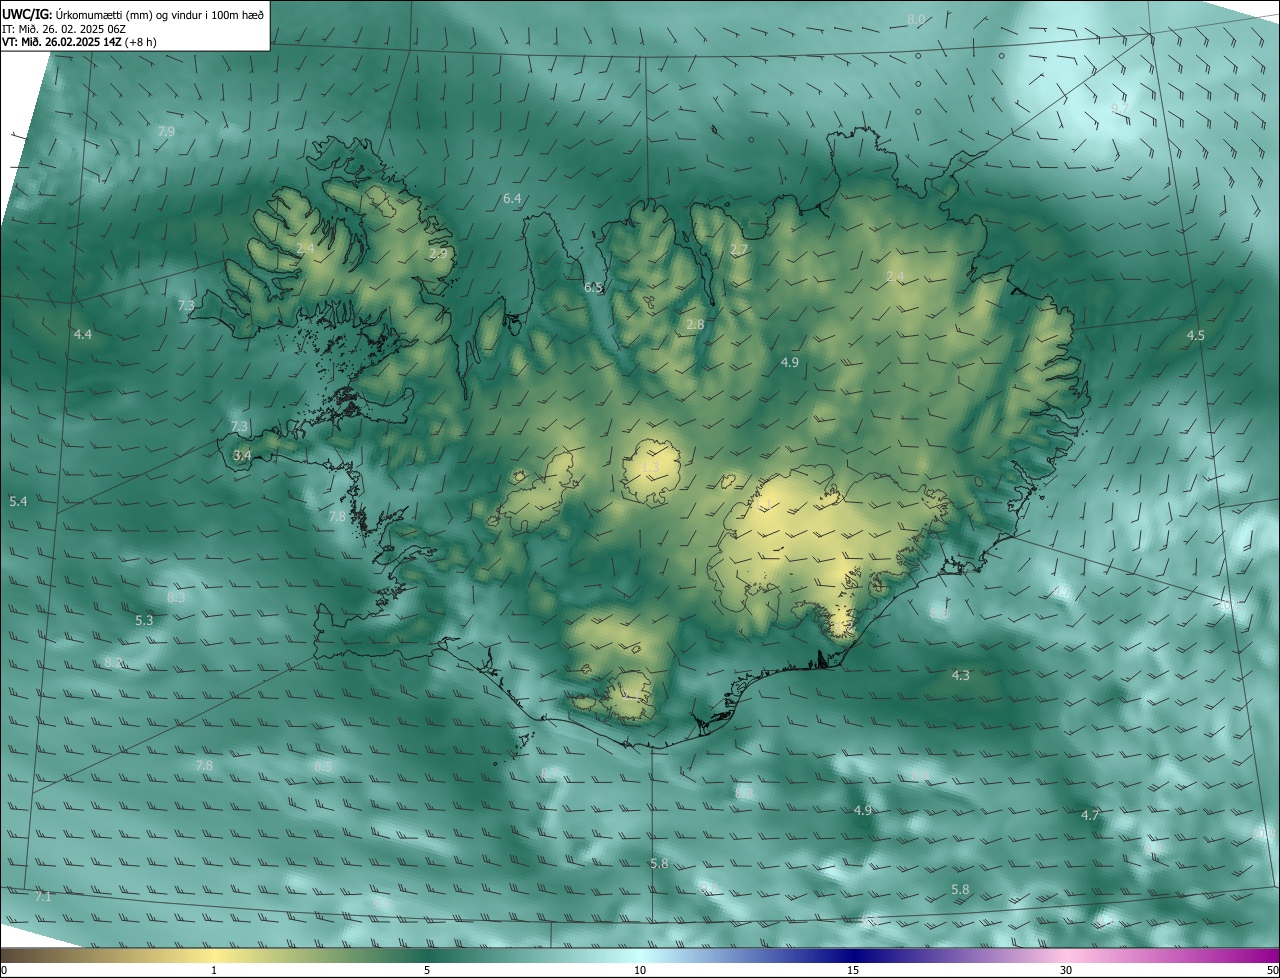Click the "VT: Mið. 26.02.2025 14Z (+8 h)" line

tap(79, 42)
